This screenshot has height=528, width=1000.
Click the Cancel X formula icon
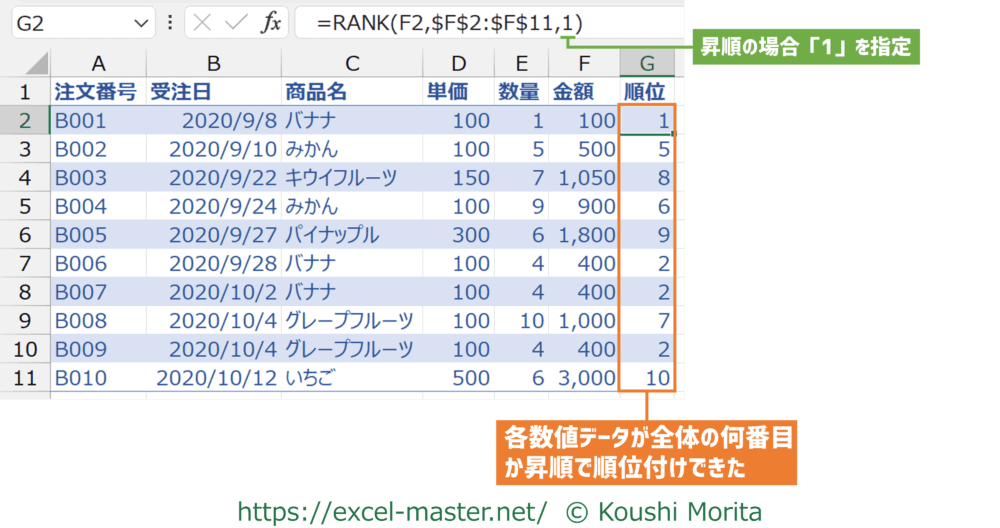[205, 23]
